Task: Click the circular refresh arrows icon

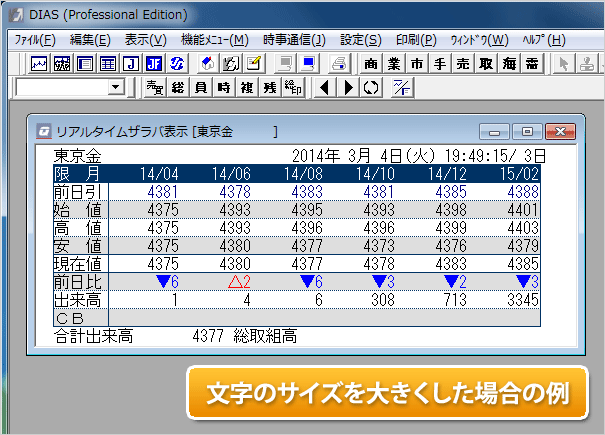Action: 371,88
